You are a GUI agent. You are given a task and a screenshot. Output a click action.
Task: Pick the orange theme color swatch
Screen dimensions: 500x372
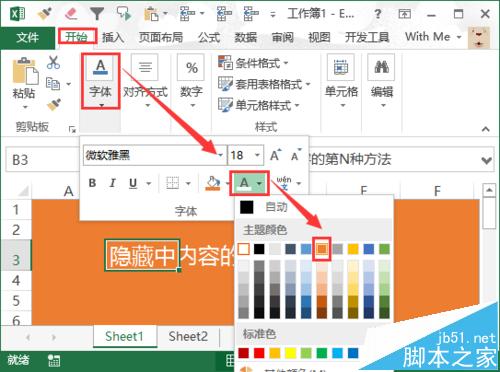click(x=322, y=249)
